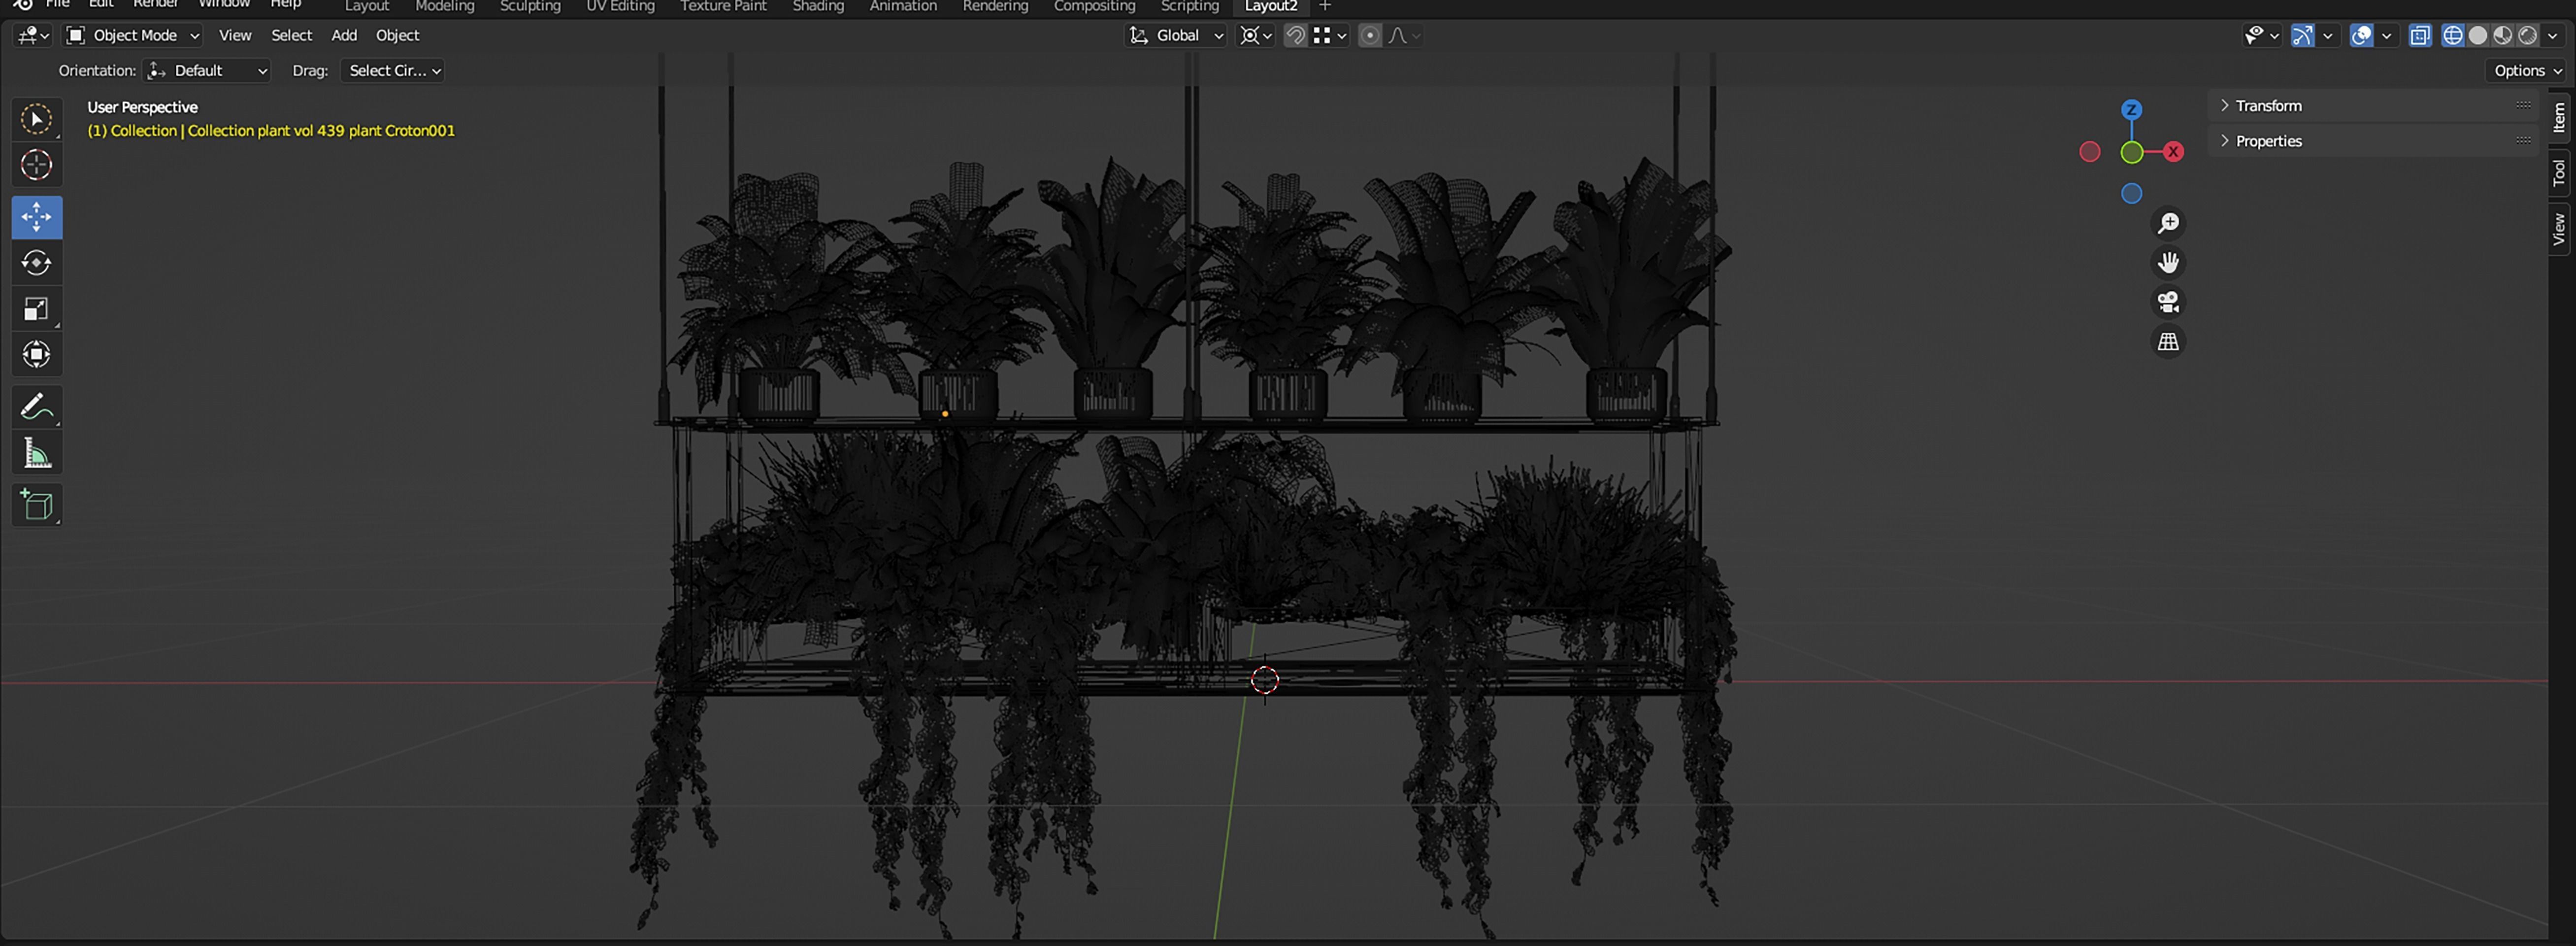Open gizmo settings dropdown arrow

coord(2328,36)
